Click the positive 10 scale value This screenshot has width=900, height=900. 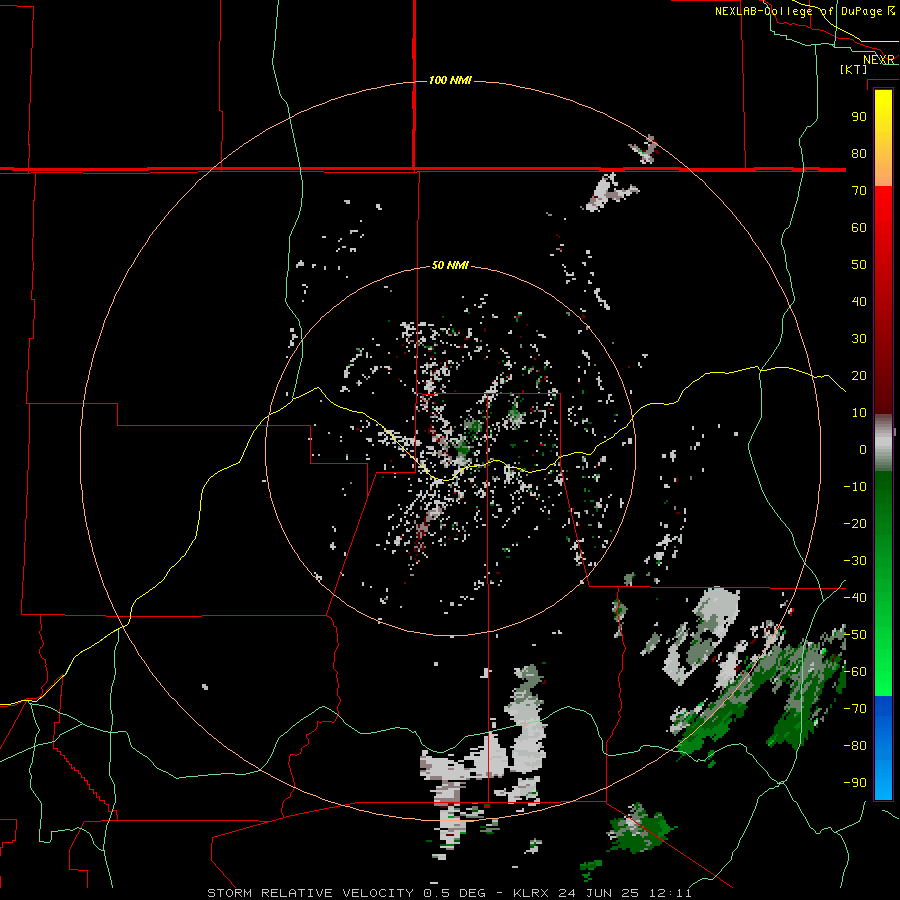[859, 413]
